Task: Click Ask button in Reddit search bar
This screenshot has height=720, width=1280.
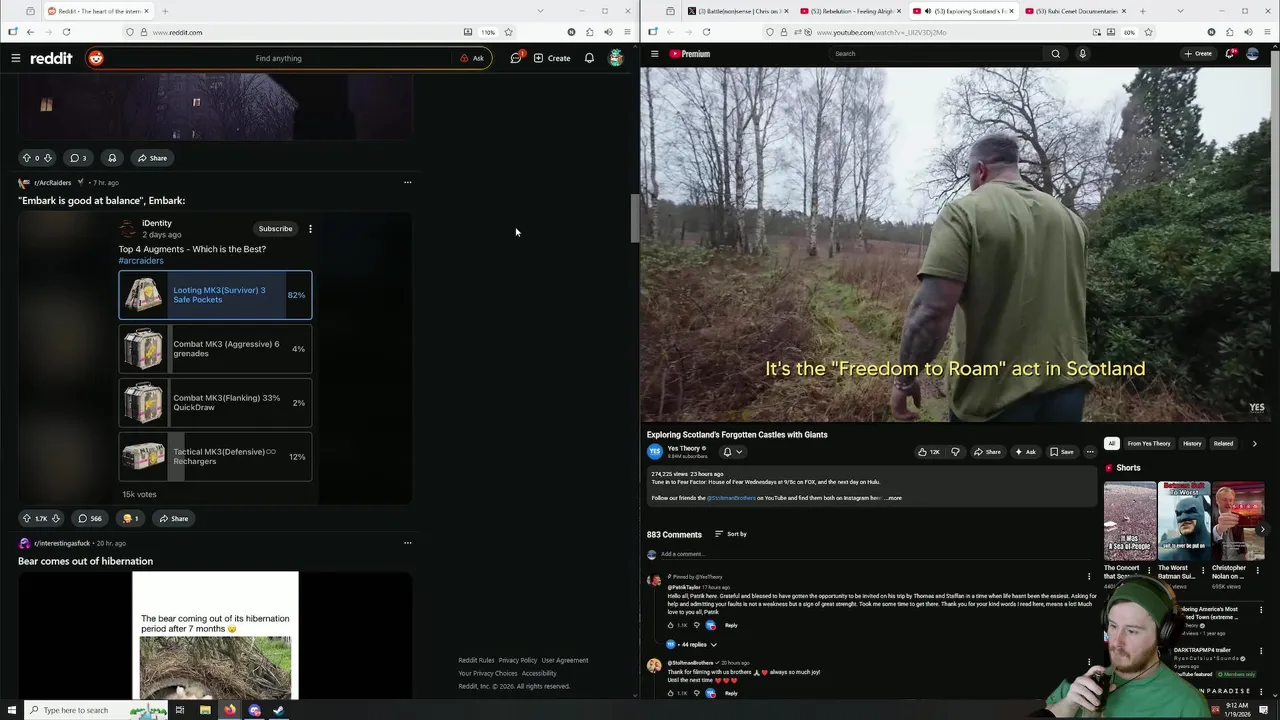Action: pyautogui.click(x=472, y=58)
